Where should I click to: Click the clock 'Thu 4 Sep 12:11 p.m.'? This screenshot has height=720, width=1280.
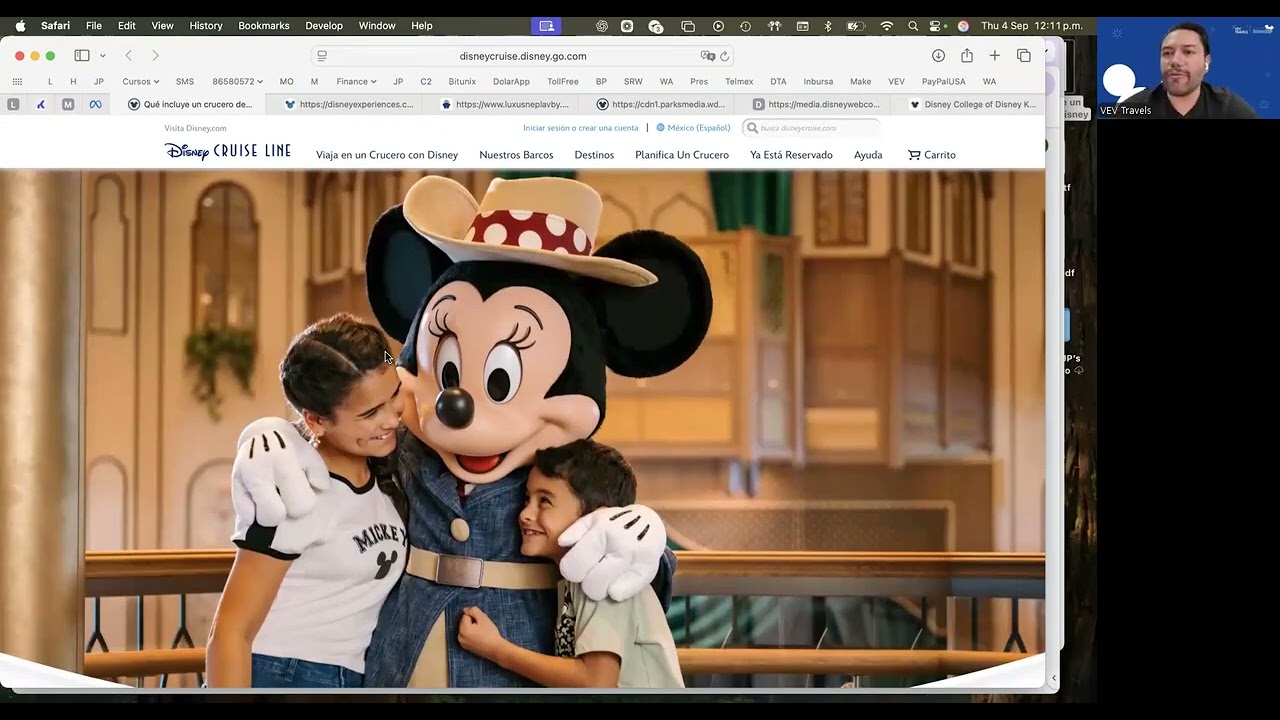pos(1032,26)
